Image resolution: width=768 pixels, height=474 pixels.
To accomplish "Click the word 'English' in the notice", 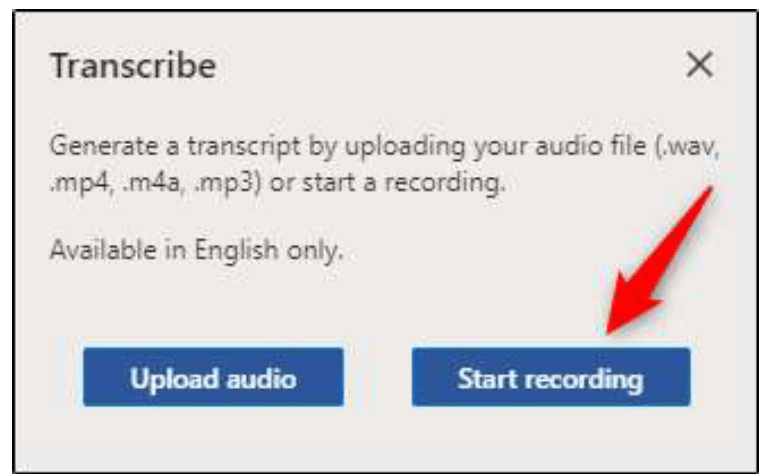I will point(237,251).
